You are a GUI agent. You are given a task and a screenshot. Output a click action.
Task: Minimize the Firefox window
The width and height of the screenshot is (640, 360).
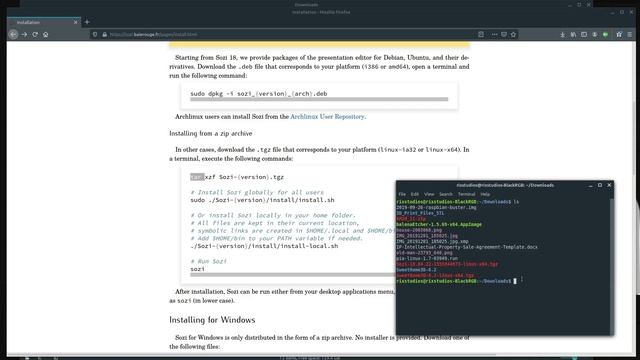(x=613, y=12)
